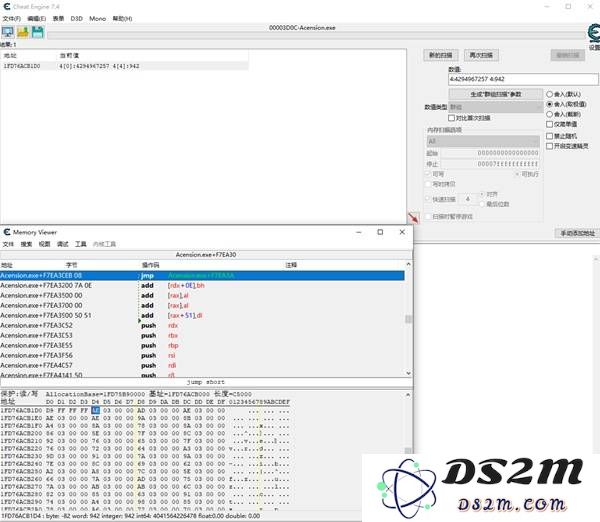Screen dimensions: 600x522
Task: Select the add [rax+51],dl instruction row
Action: [x=202, y=315]
